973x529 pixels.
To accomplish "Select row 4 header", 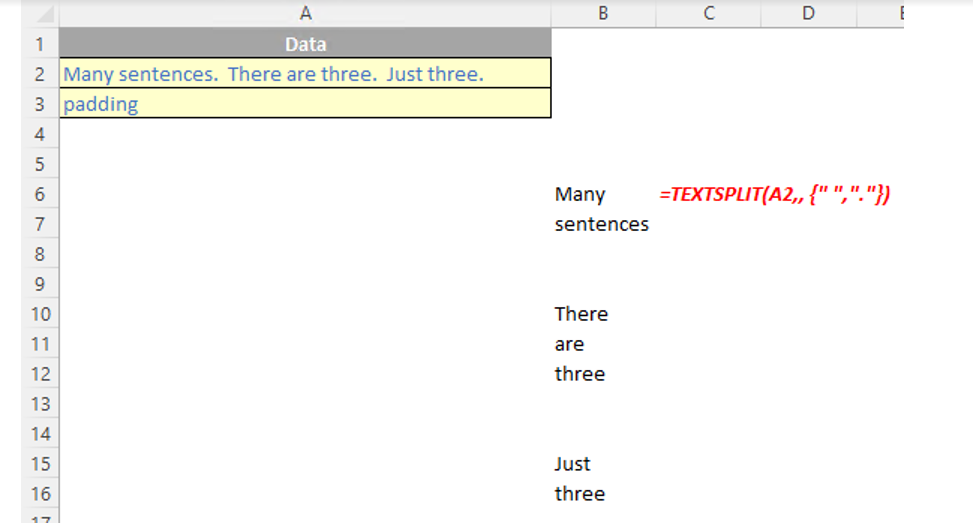I will point(40,134).
